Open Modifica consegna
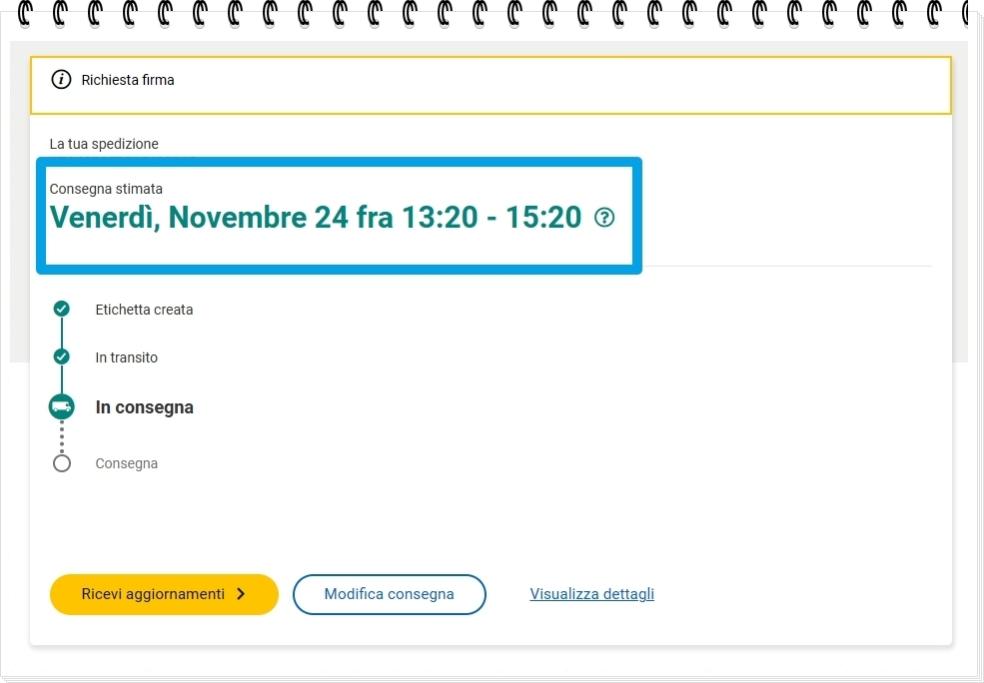 [389, 594]
